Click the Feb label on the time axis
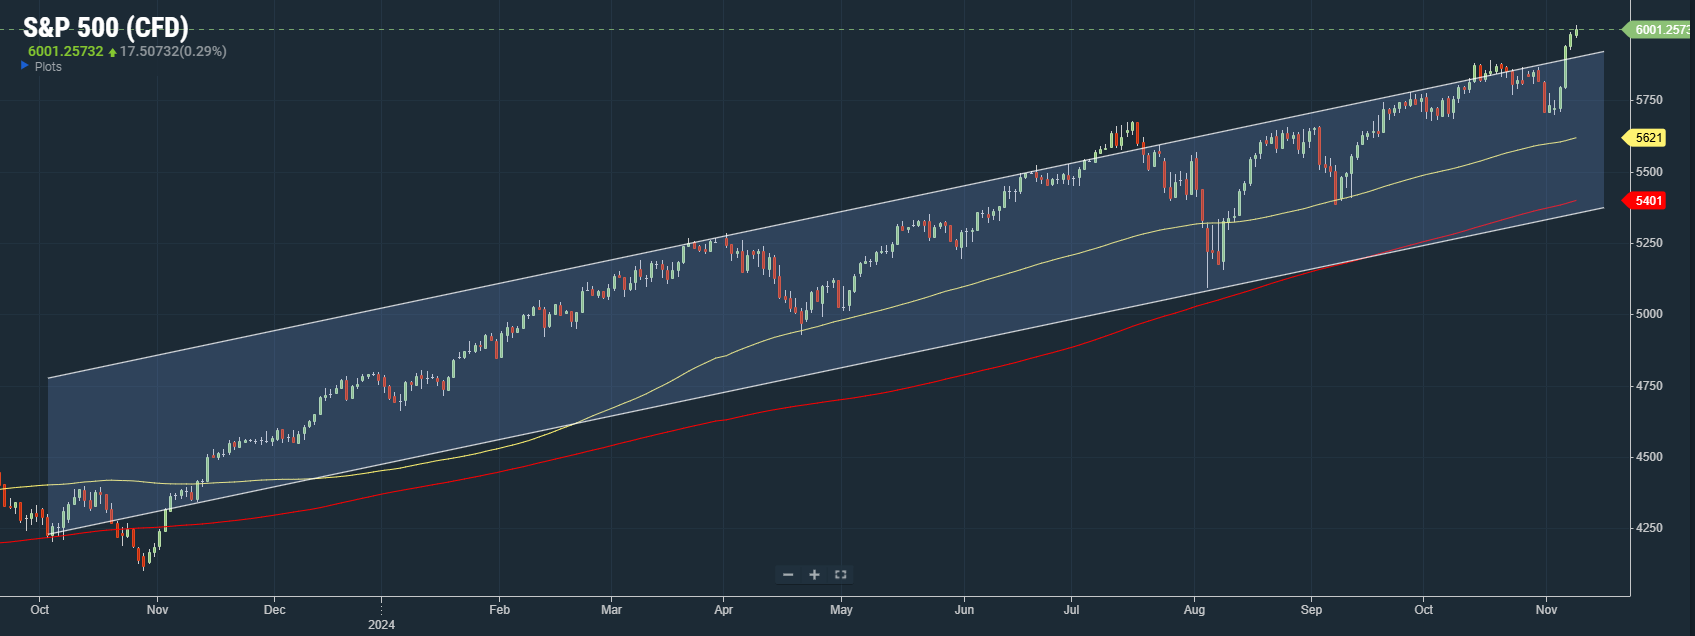Screen dimensions: 1695x636 pyautogui.click(x=499, y=609)
